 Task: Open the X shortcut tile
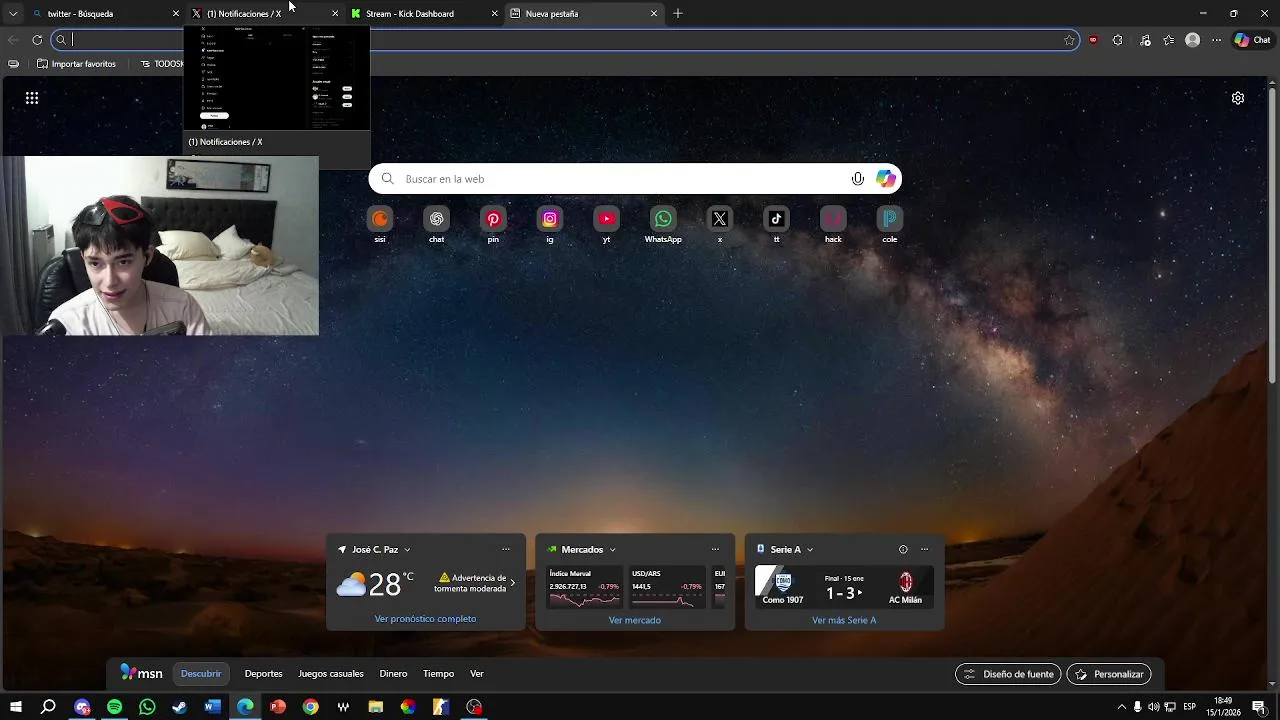(x=720, y=219)
